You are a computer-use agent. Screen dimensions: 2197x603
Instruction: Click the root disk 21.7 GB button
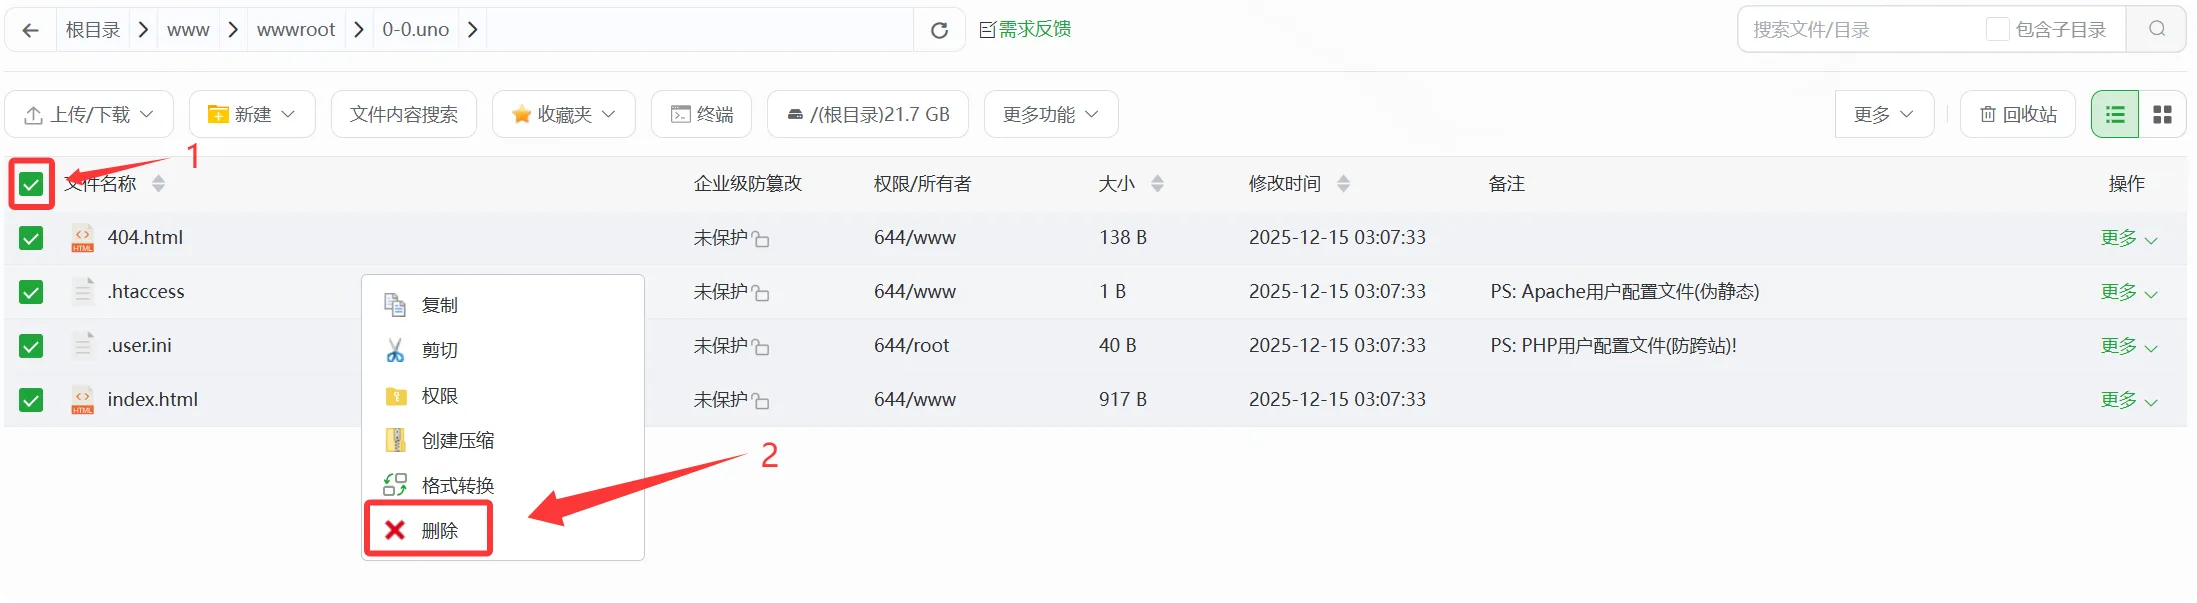click(868, 114)
